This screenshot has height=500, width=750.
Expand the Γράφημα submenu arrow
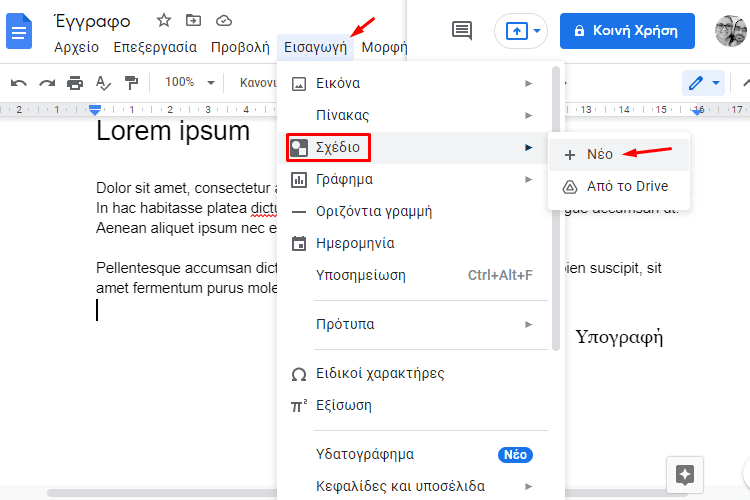(x=529, y=179)
